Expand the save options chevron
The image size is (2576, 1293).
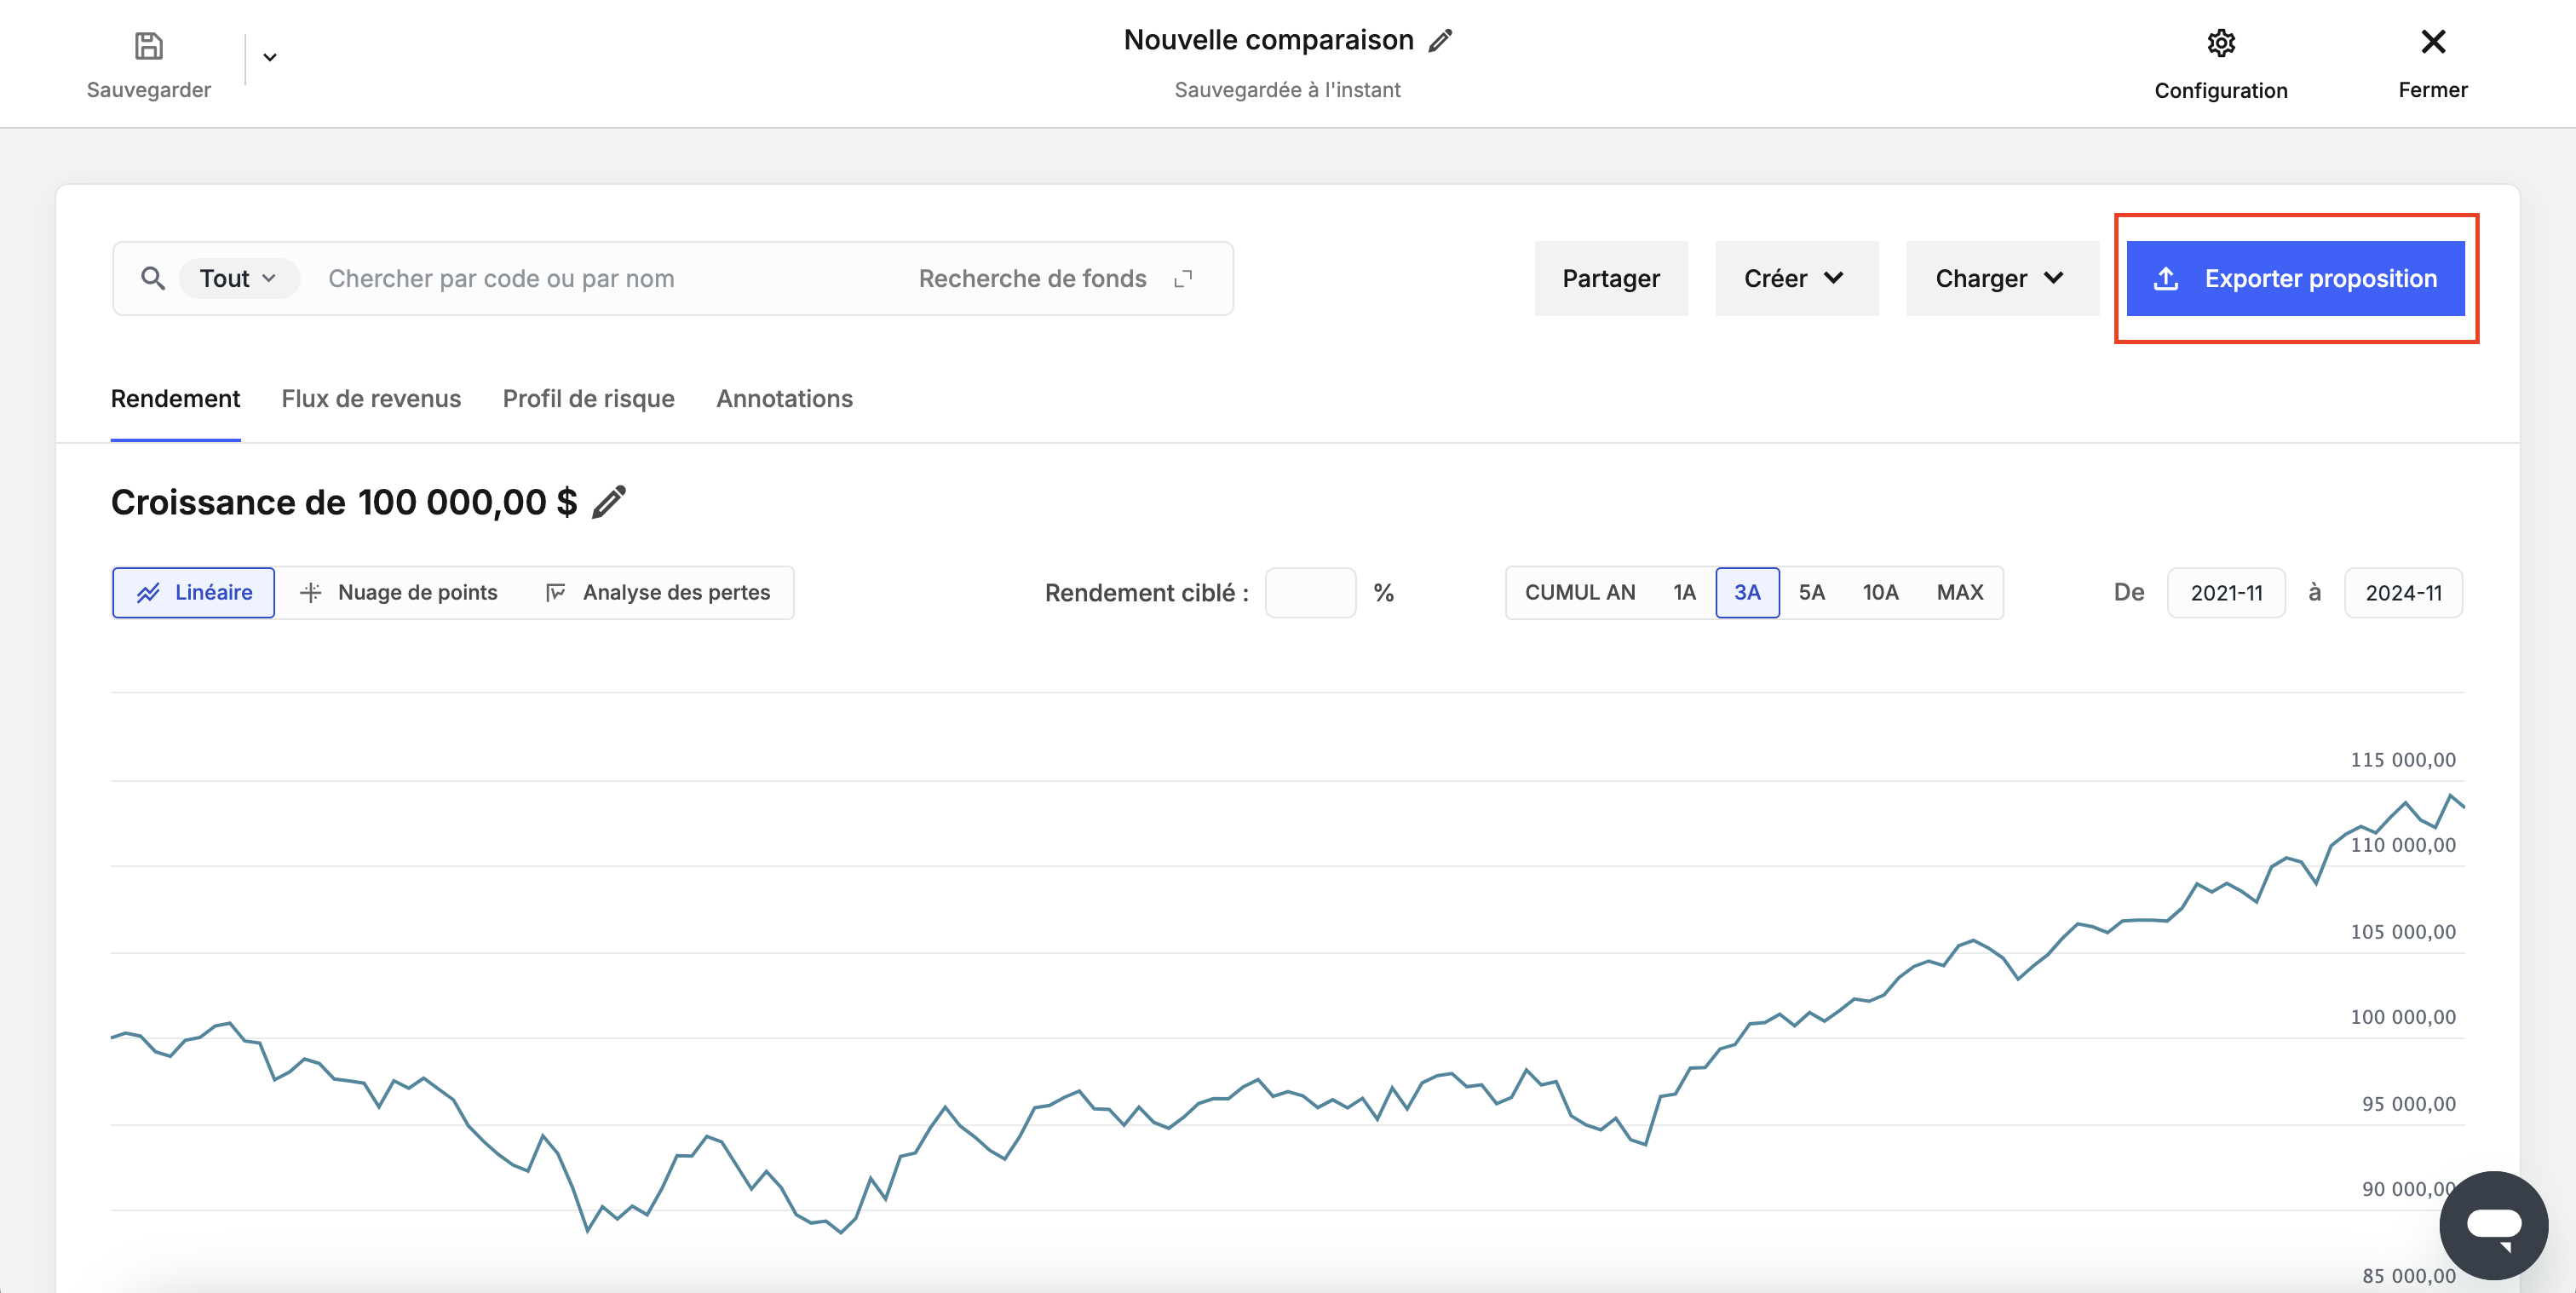coord(270,58)
